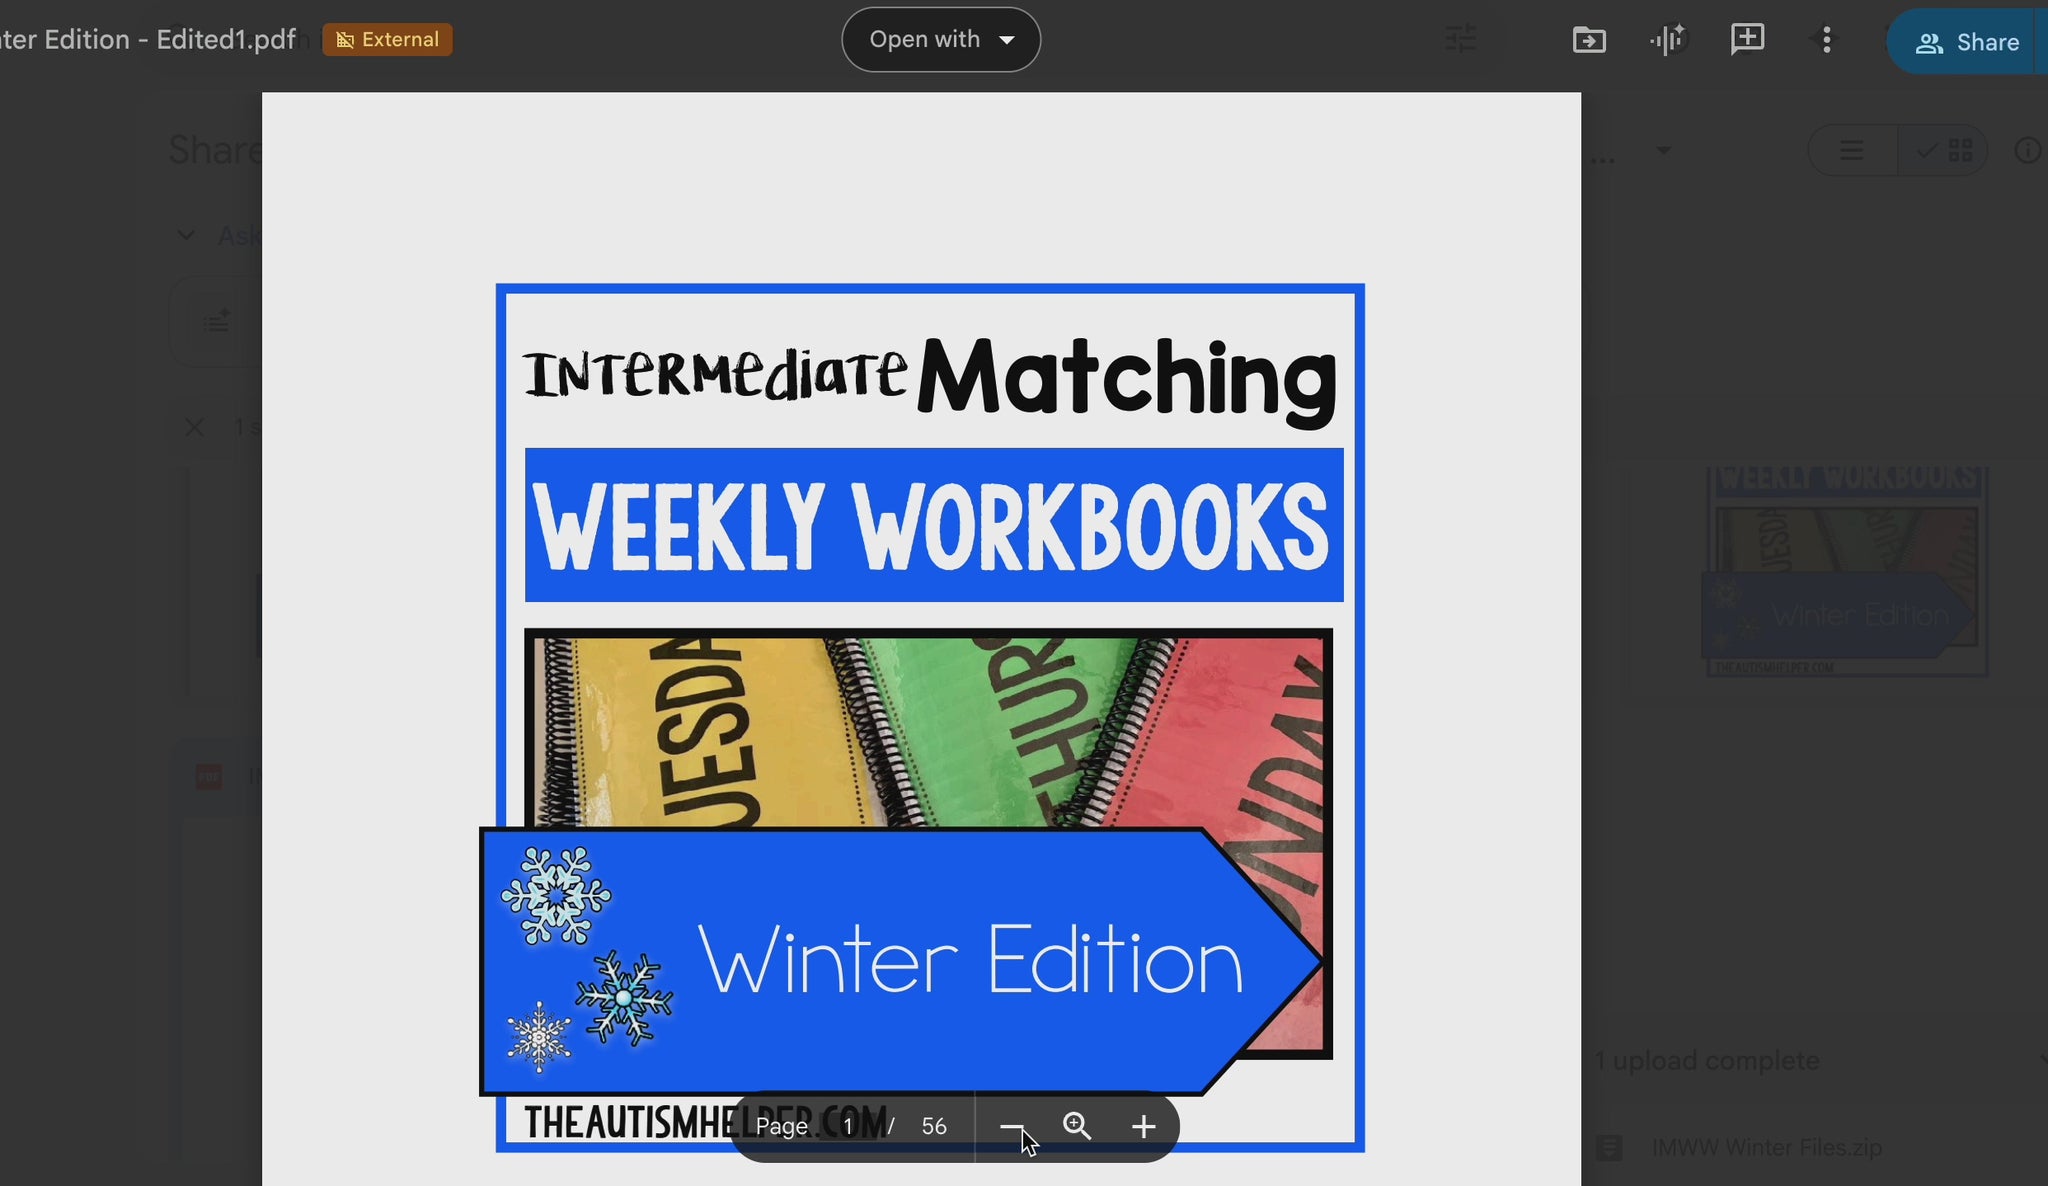Switch to list layout view

(x=1852, y=151)
